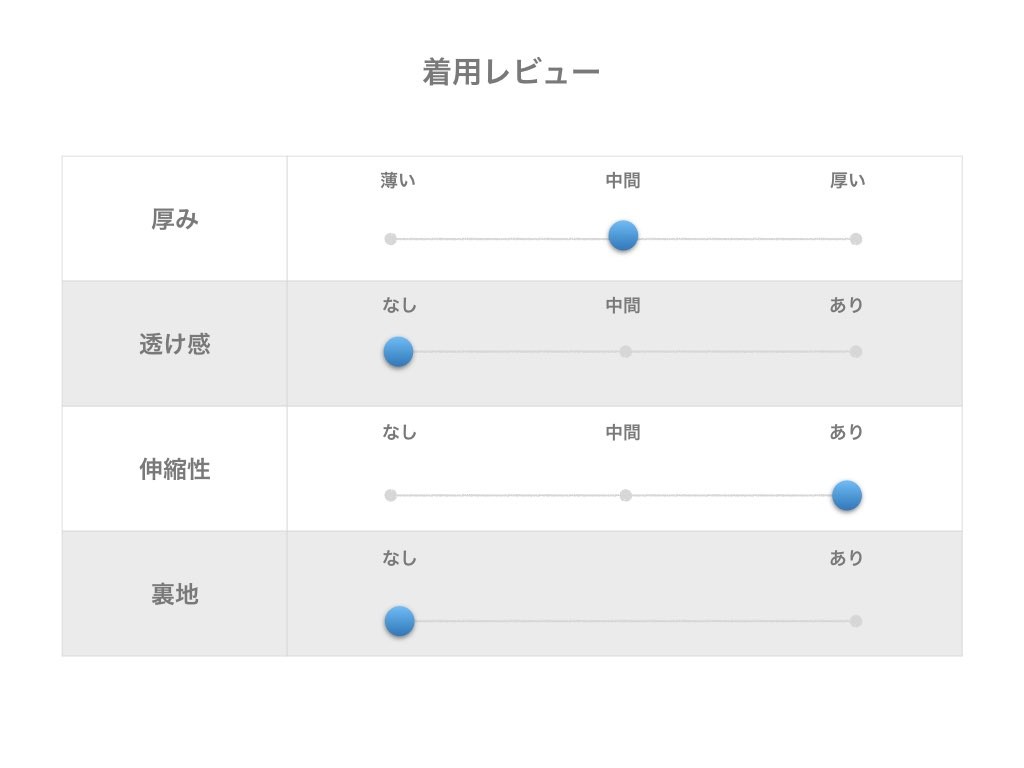
Task: Select the 裏地 row header cell
Action: tap(175, 594)
